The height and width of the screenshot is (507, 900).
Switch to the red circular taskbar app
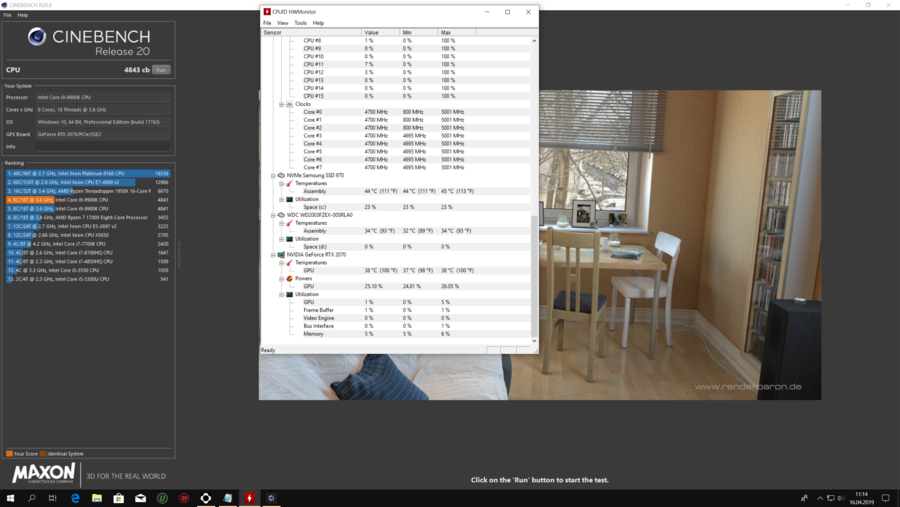tap(184, 498)
